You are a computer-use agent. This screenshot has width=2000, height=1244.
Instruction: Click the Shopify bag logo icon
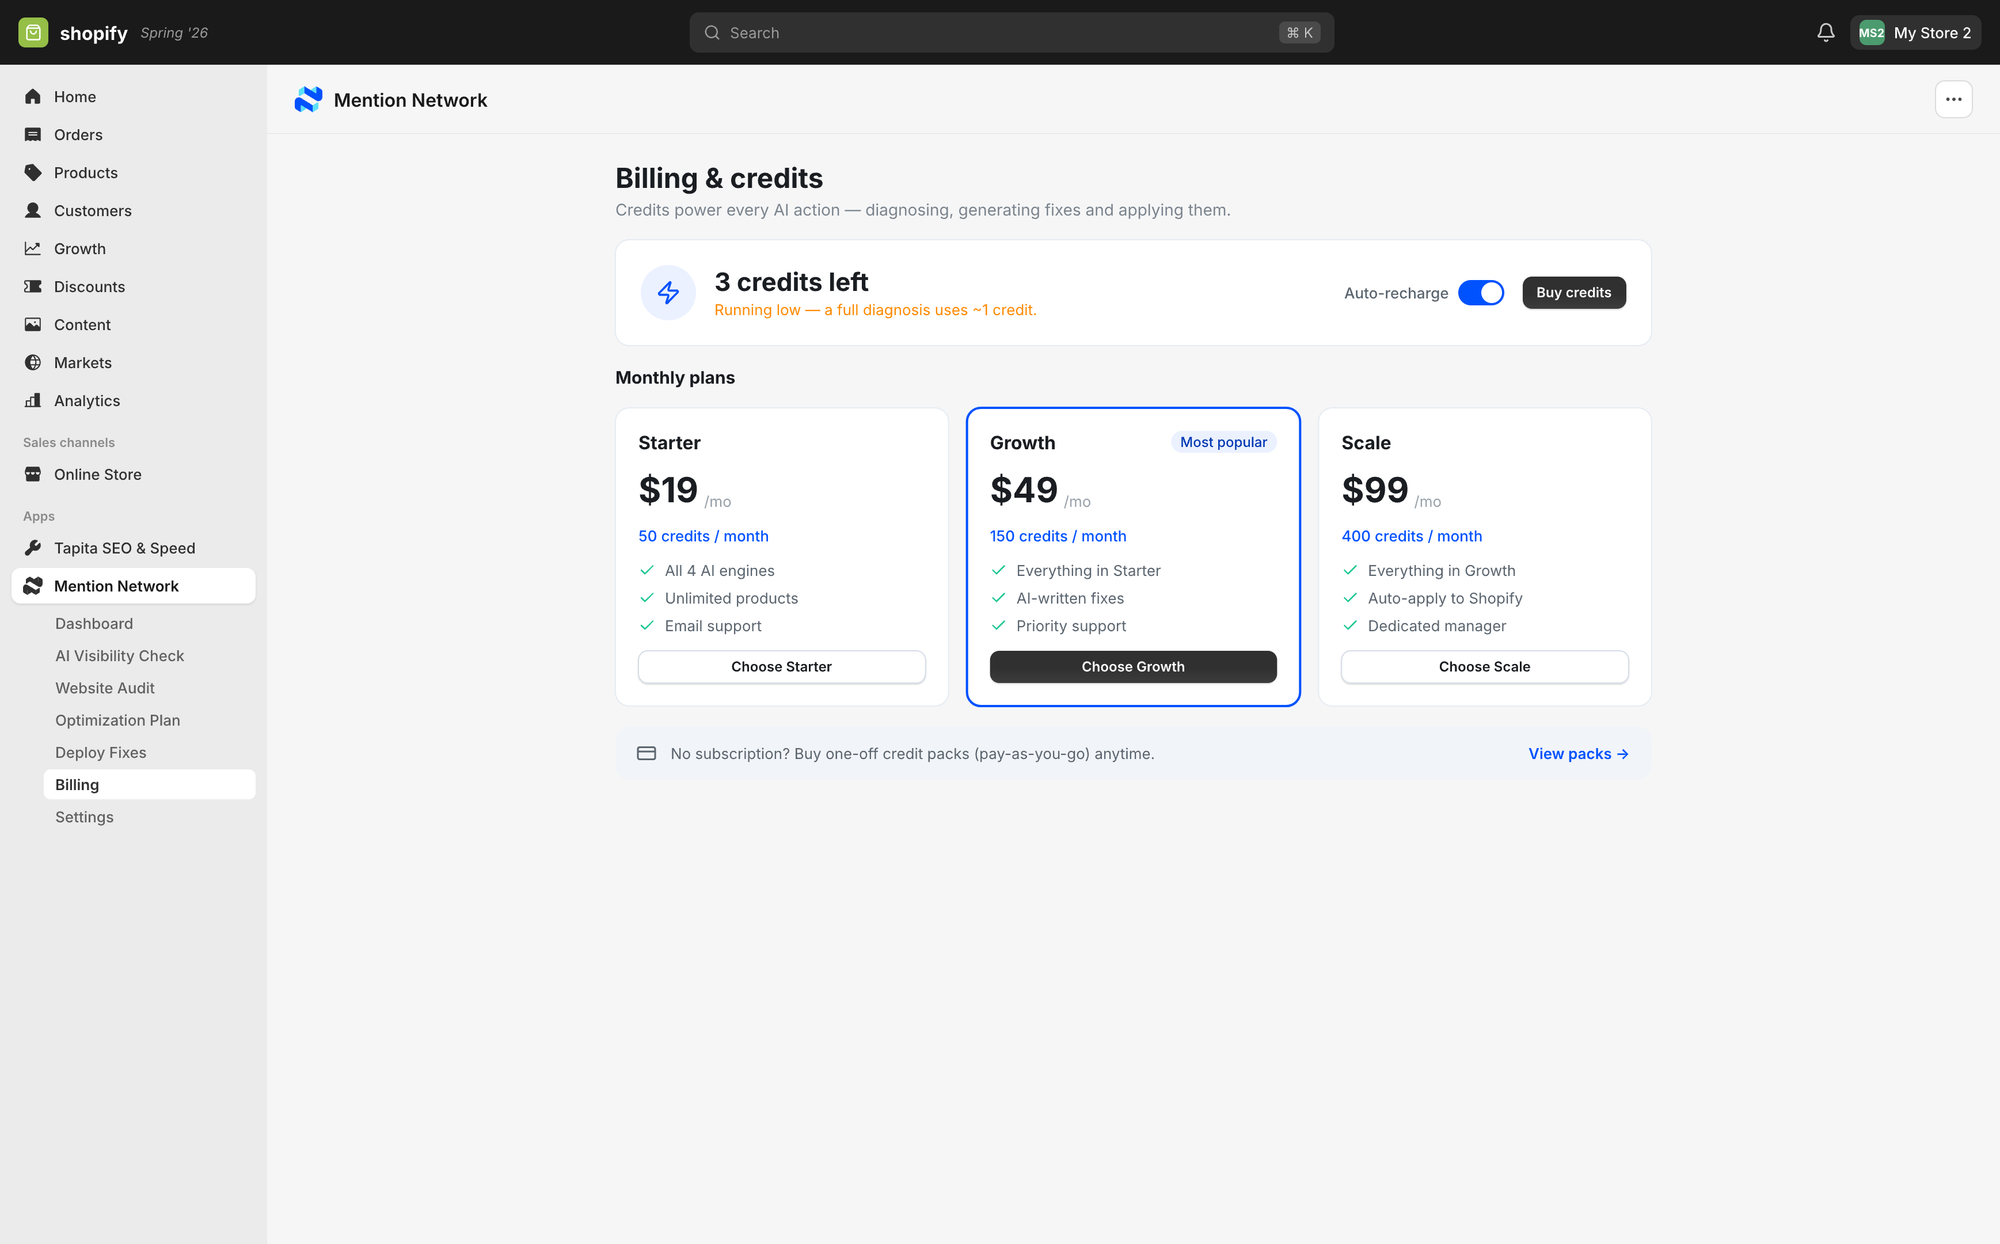(33, 33)
